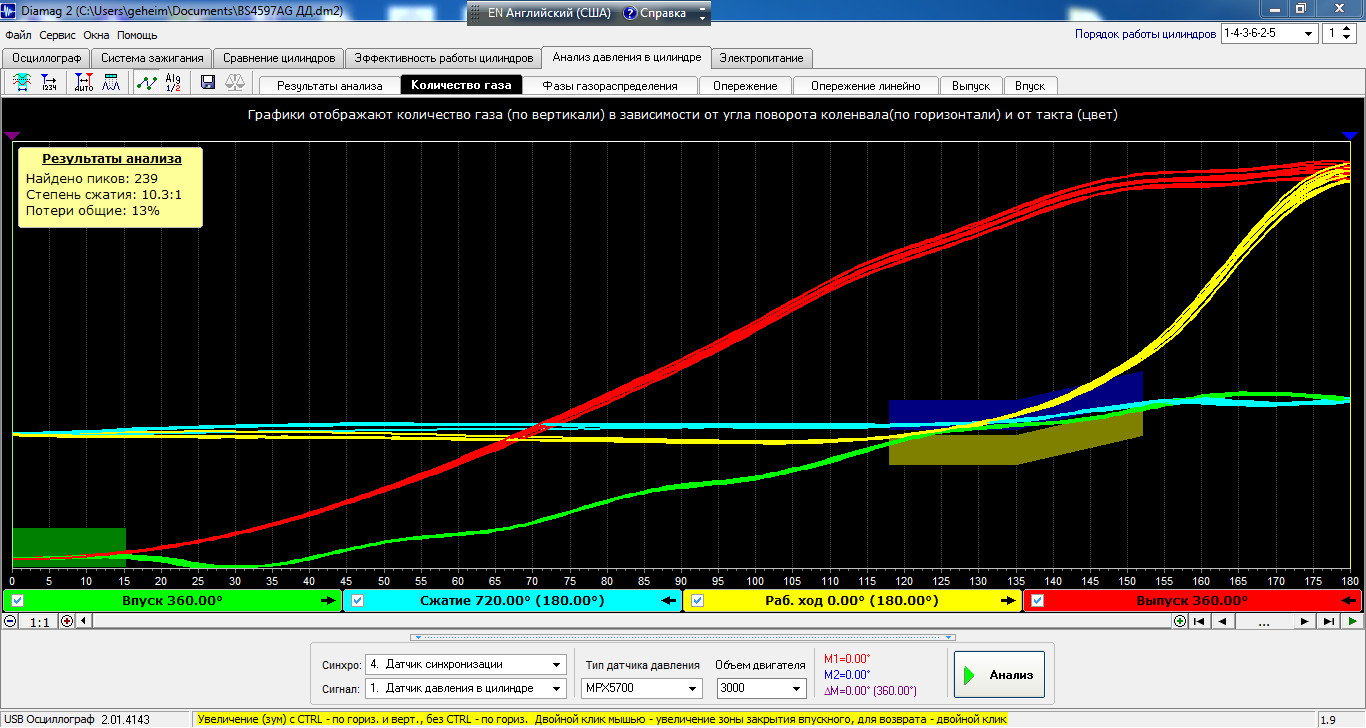The image size is (1366, 728).
Task: Click the green plus icon near playback controls
Action: [1180, 621]
